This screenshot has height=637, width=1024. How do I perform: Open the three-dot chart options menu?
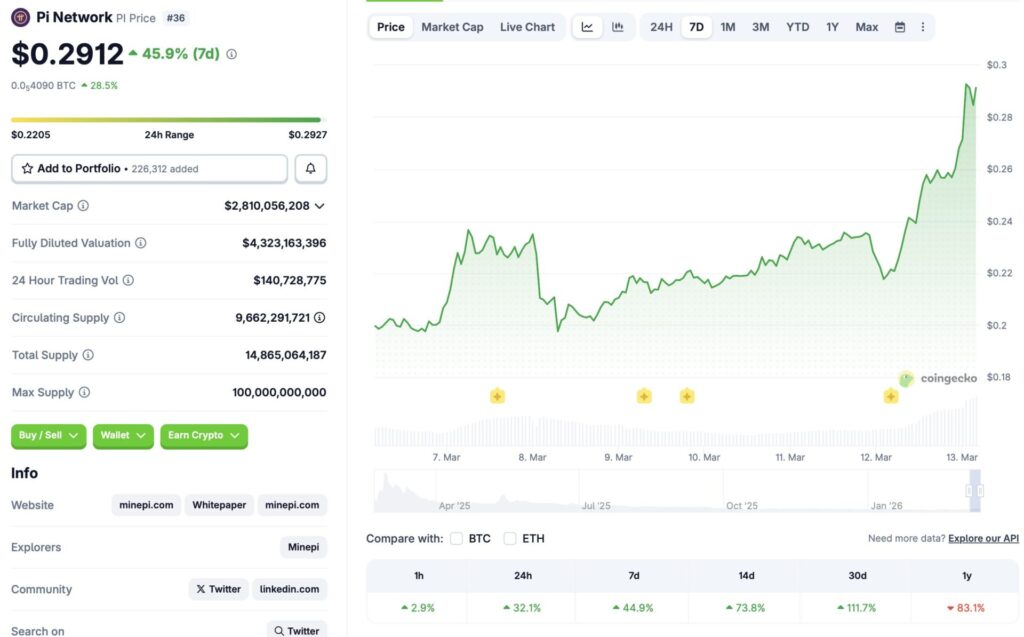point(923,27)
